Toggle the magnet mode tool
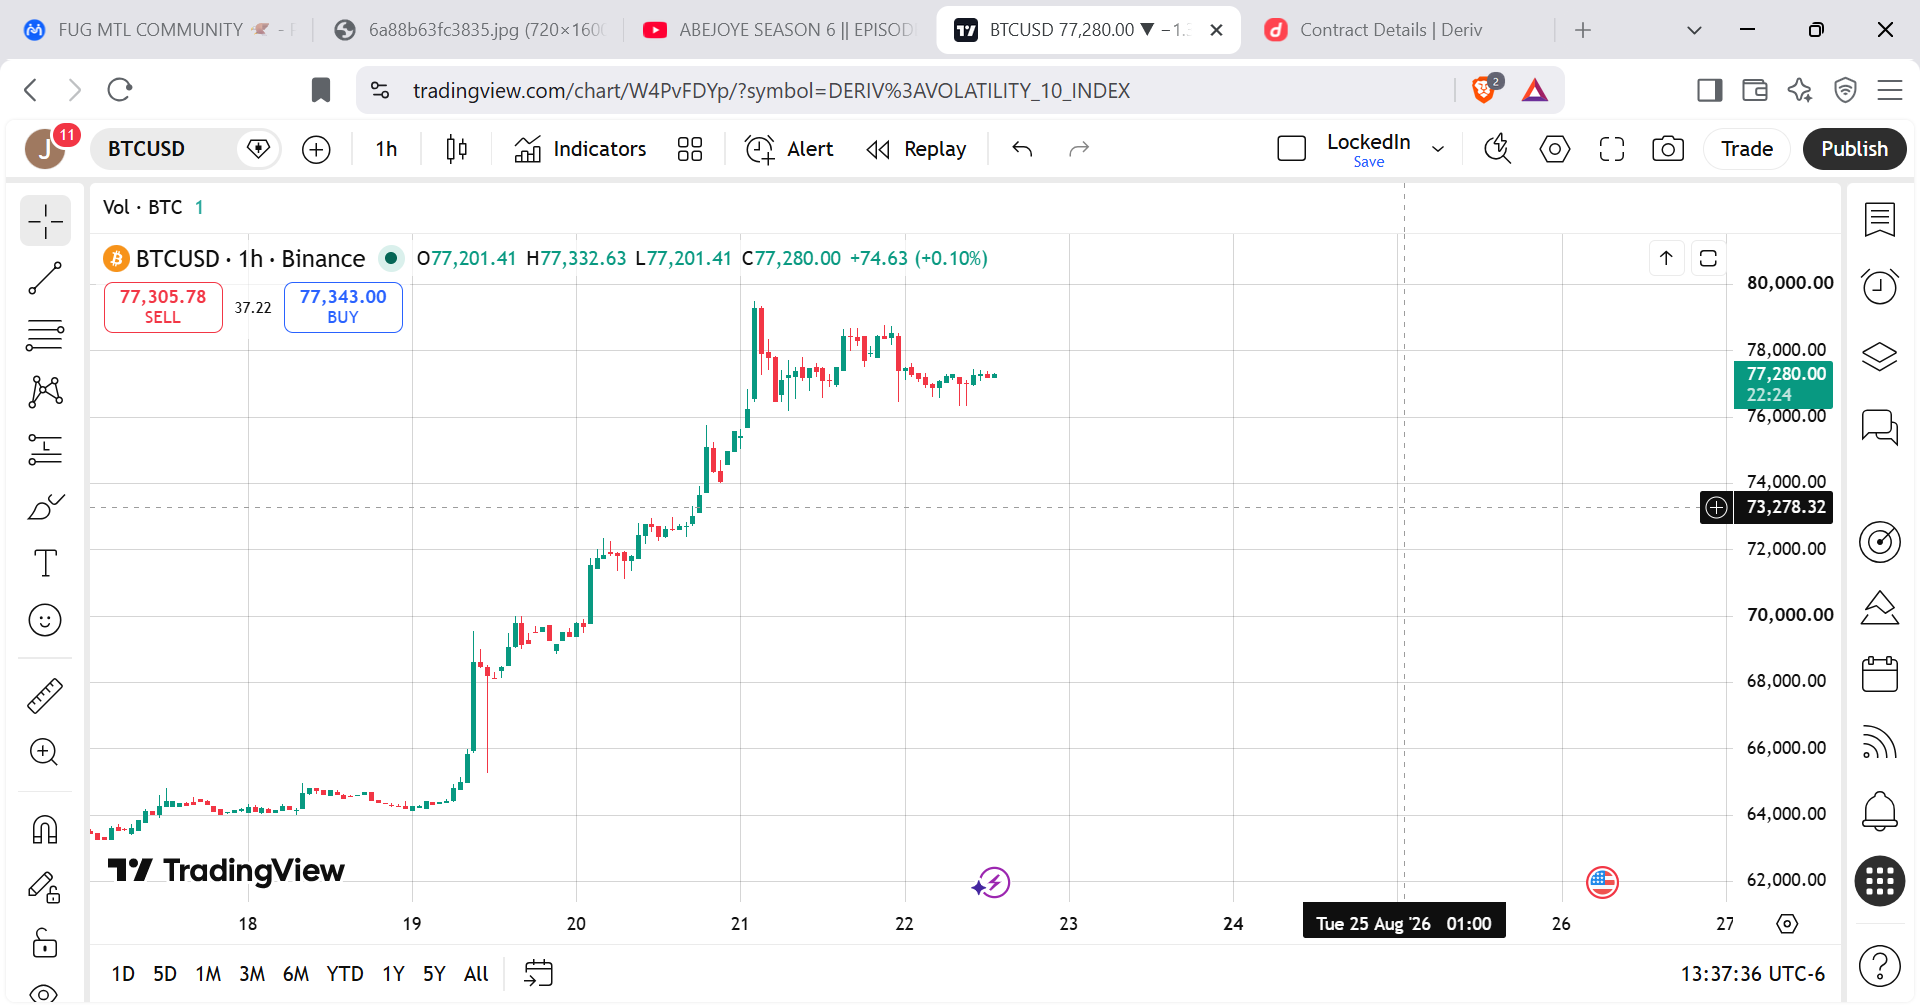Screen dimensions: 1920x1008 (45, 829)
